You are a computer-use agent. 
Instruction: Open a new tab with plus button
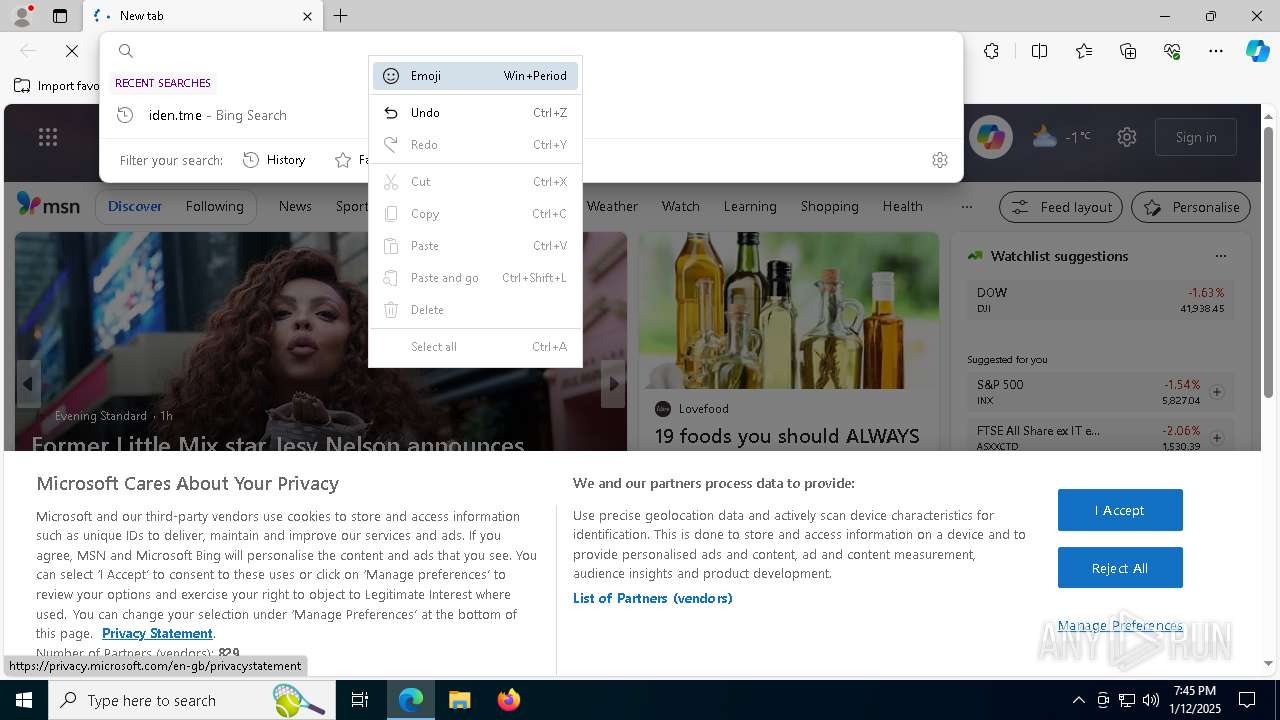(341, 16)
